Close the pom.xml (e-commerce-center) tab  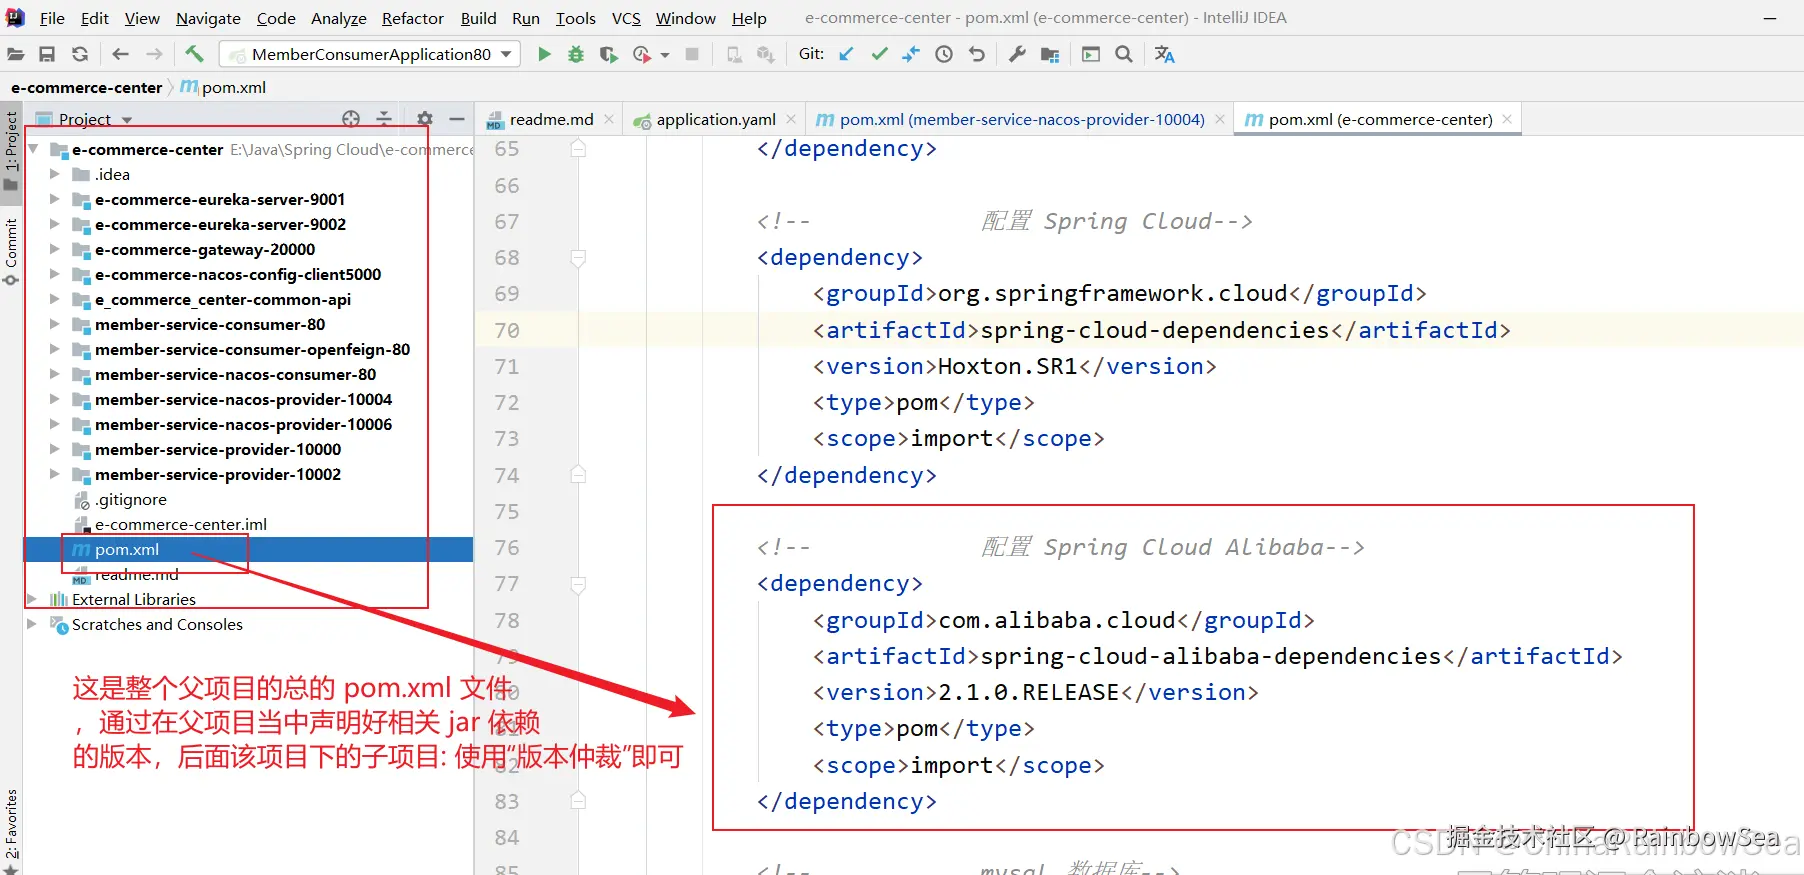pyautogui.click(x=1507, y=119)
